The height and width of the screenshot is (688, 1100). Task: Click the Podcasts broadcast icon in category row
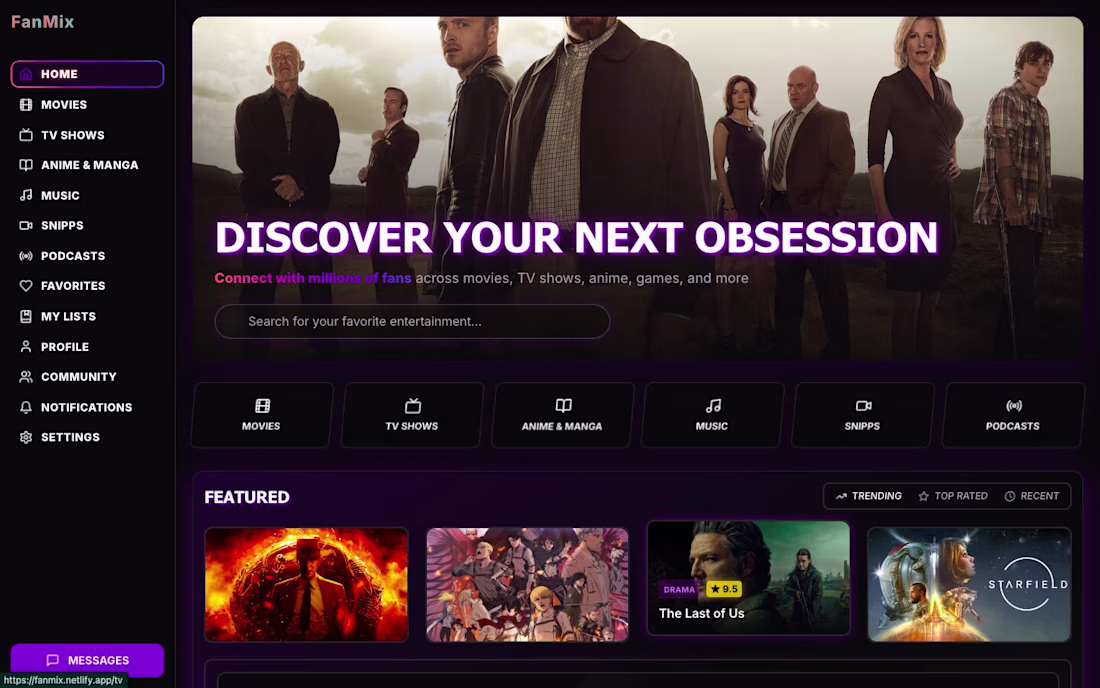(x=1014, y=405)
